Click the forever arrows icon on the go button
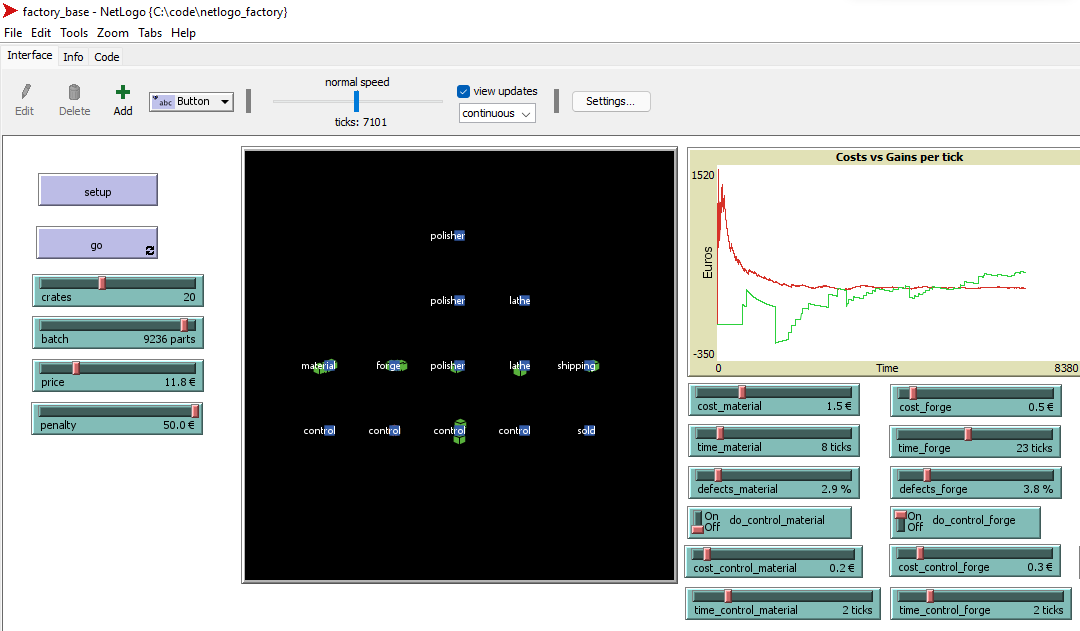The height and width of the screenshot is (631, 1080). point(150,251)
